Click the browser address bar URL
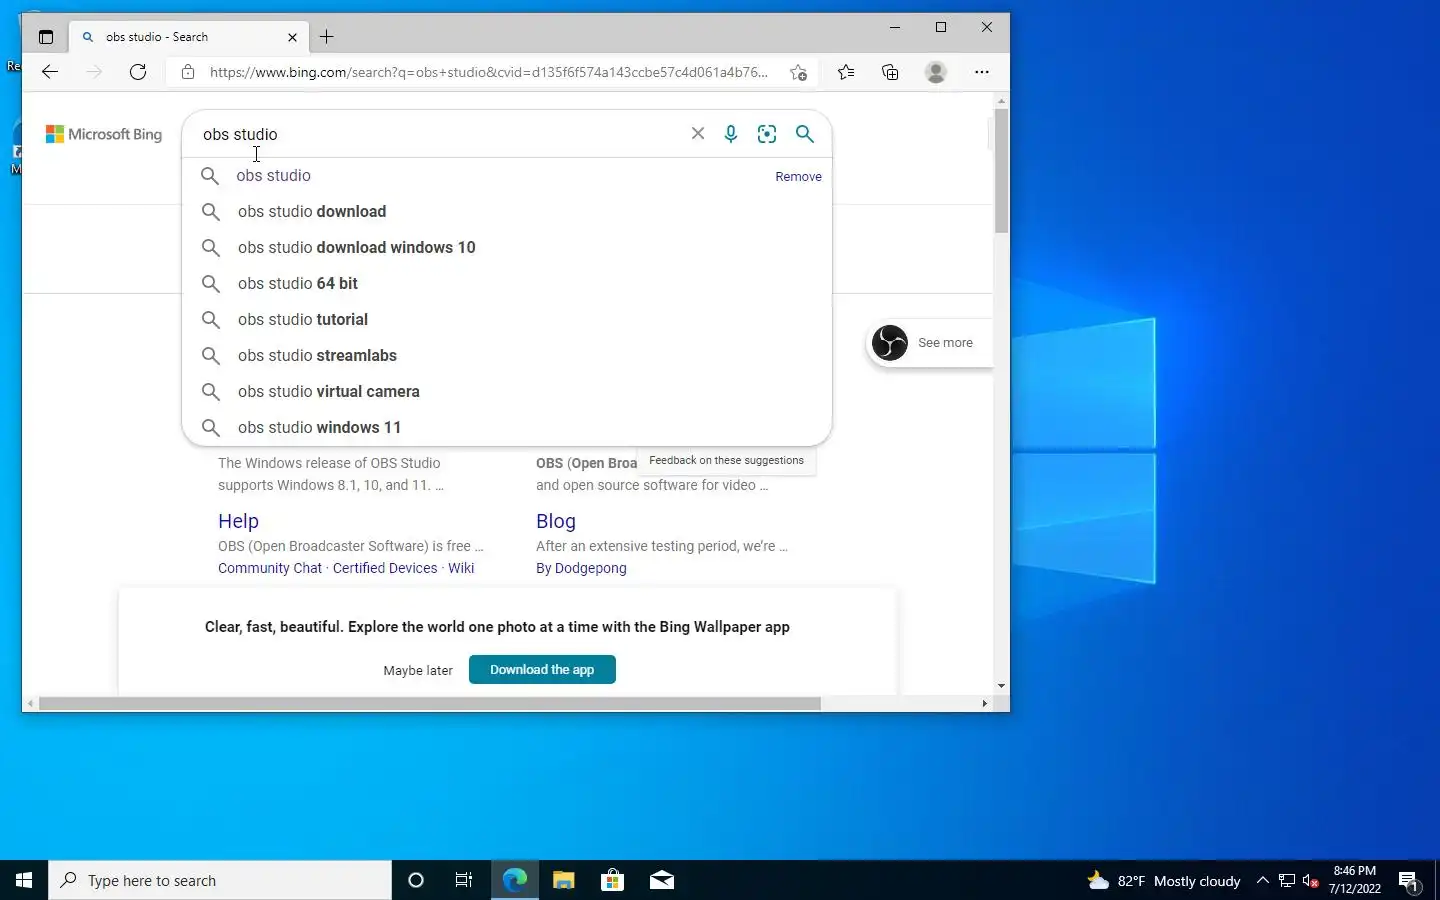 point(489,72)
